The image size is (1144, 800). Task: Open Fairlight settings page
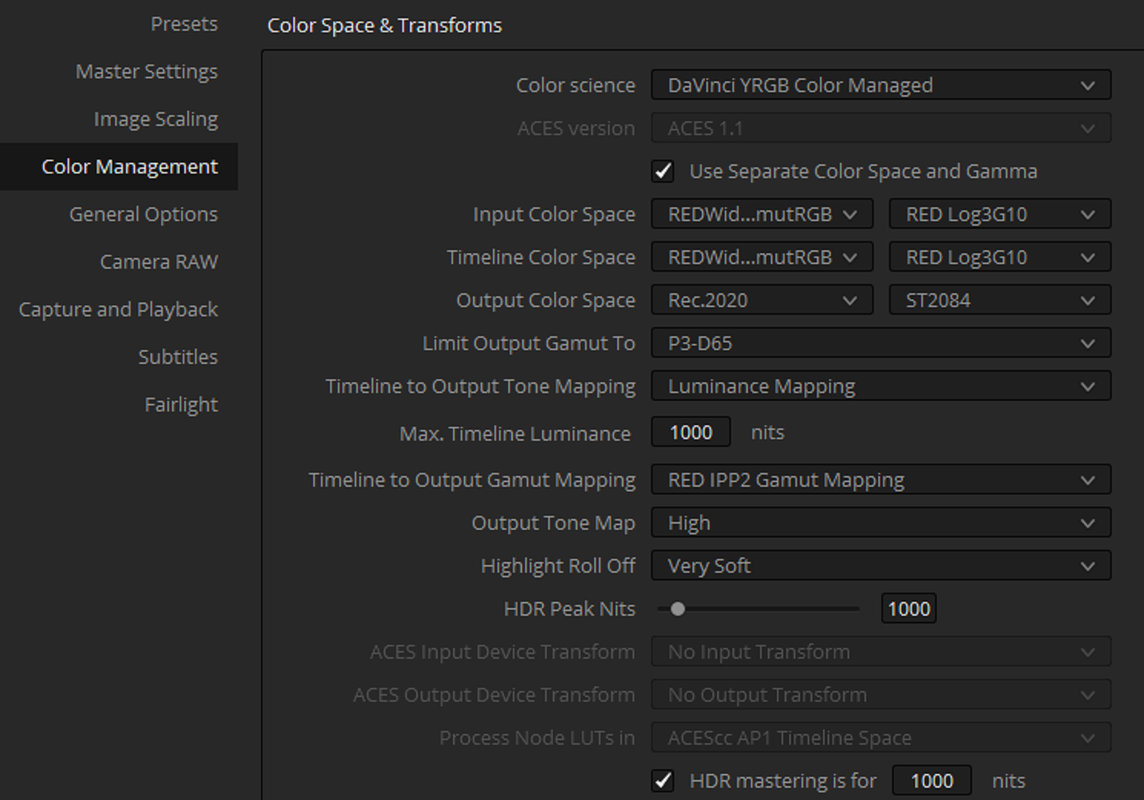pyautogui.click(x=181, y=404)
